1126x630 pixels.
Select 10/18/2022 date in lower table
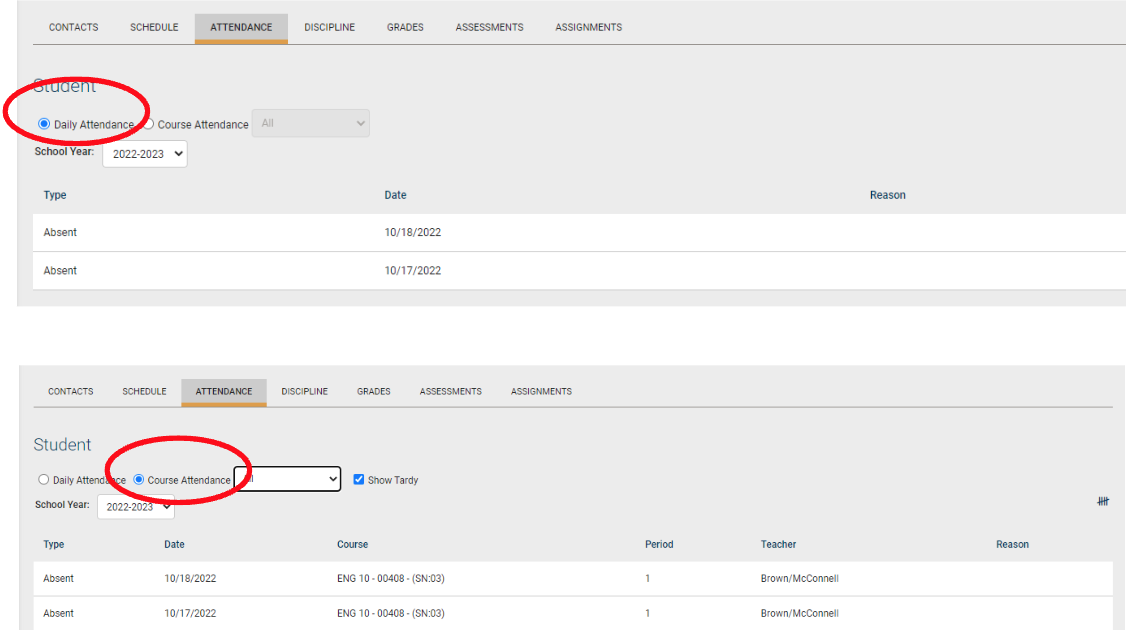pos(190,578)
